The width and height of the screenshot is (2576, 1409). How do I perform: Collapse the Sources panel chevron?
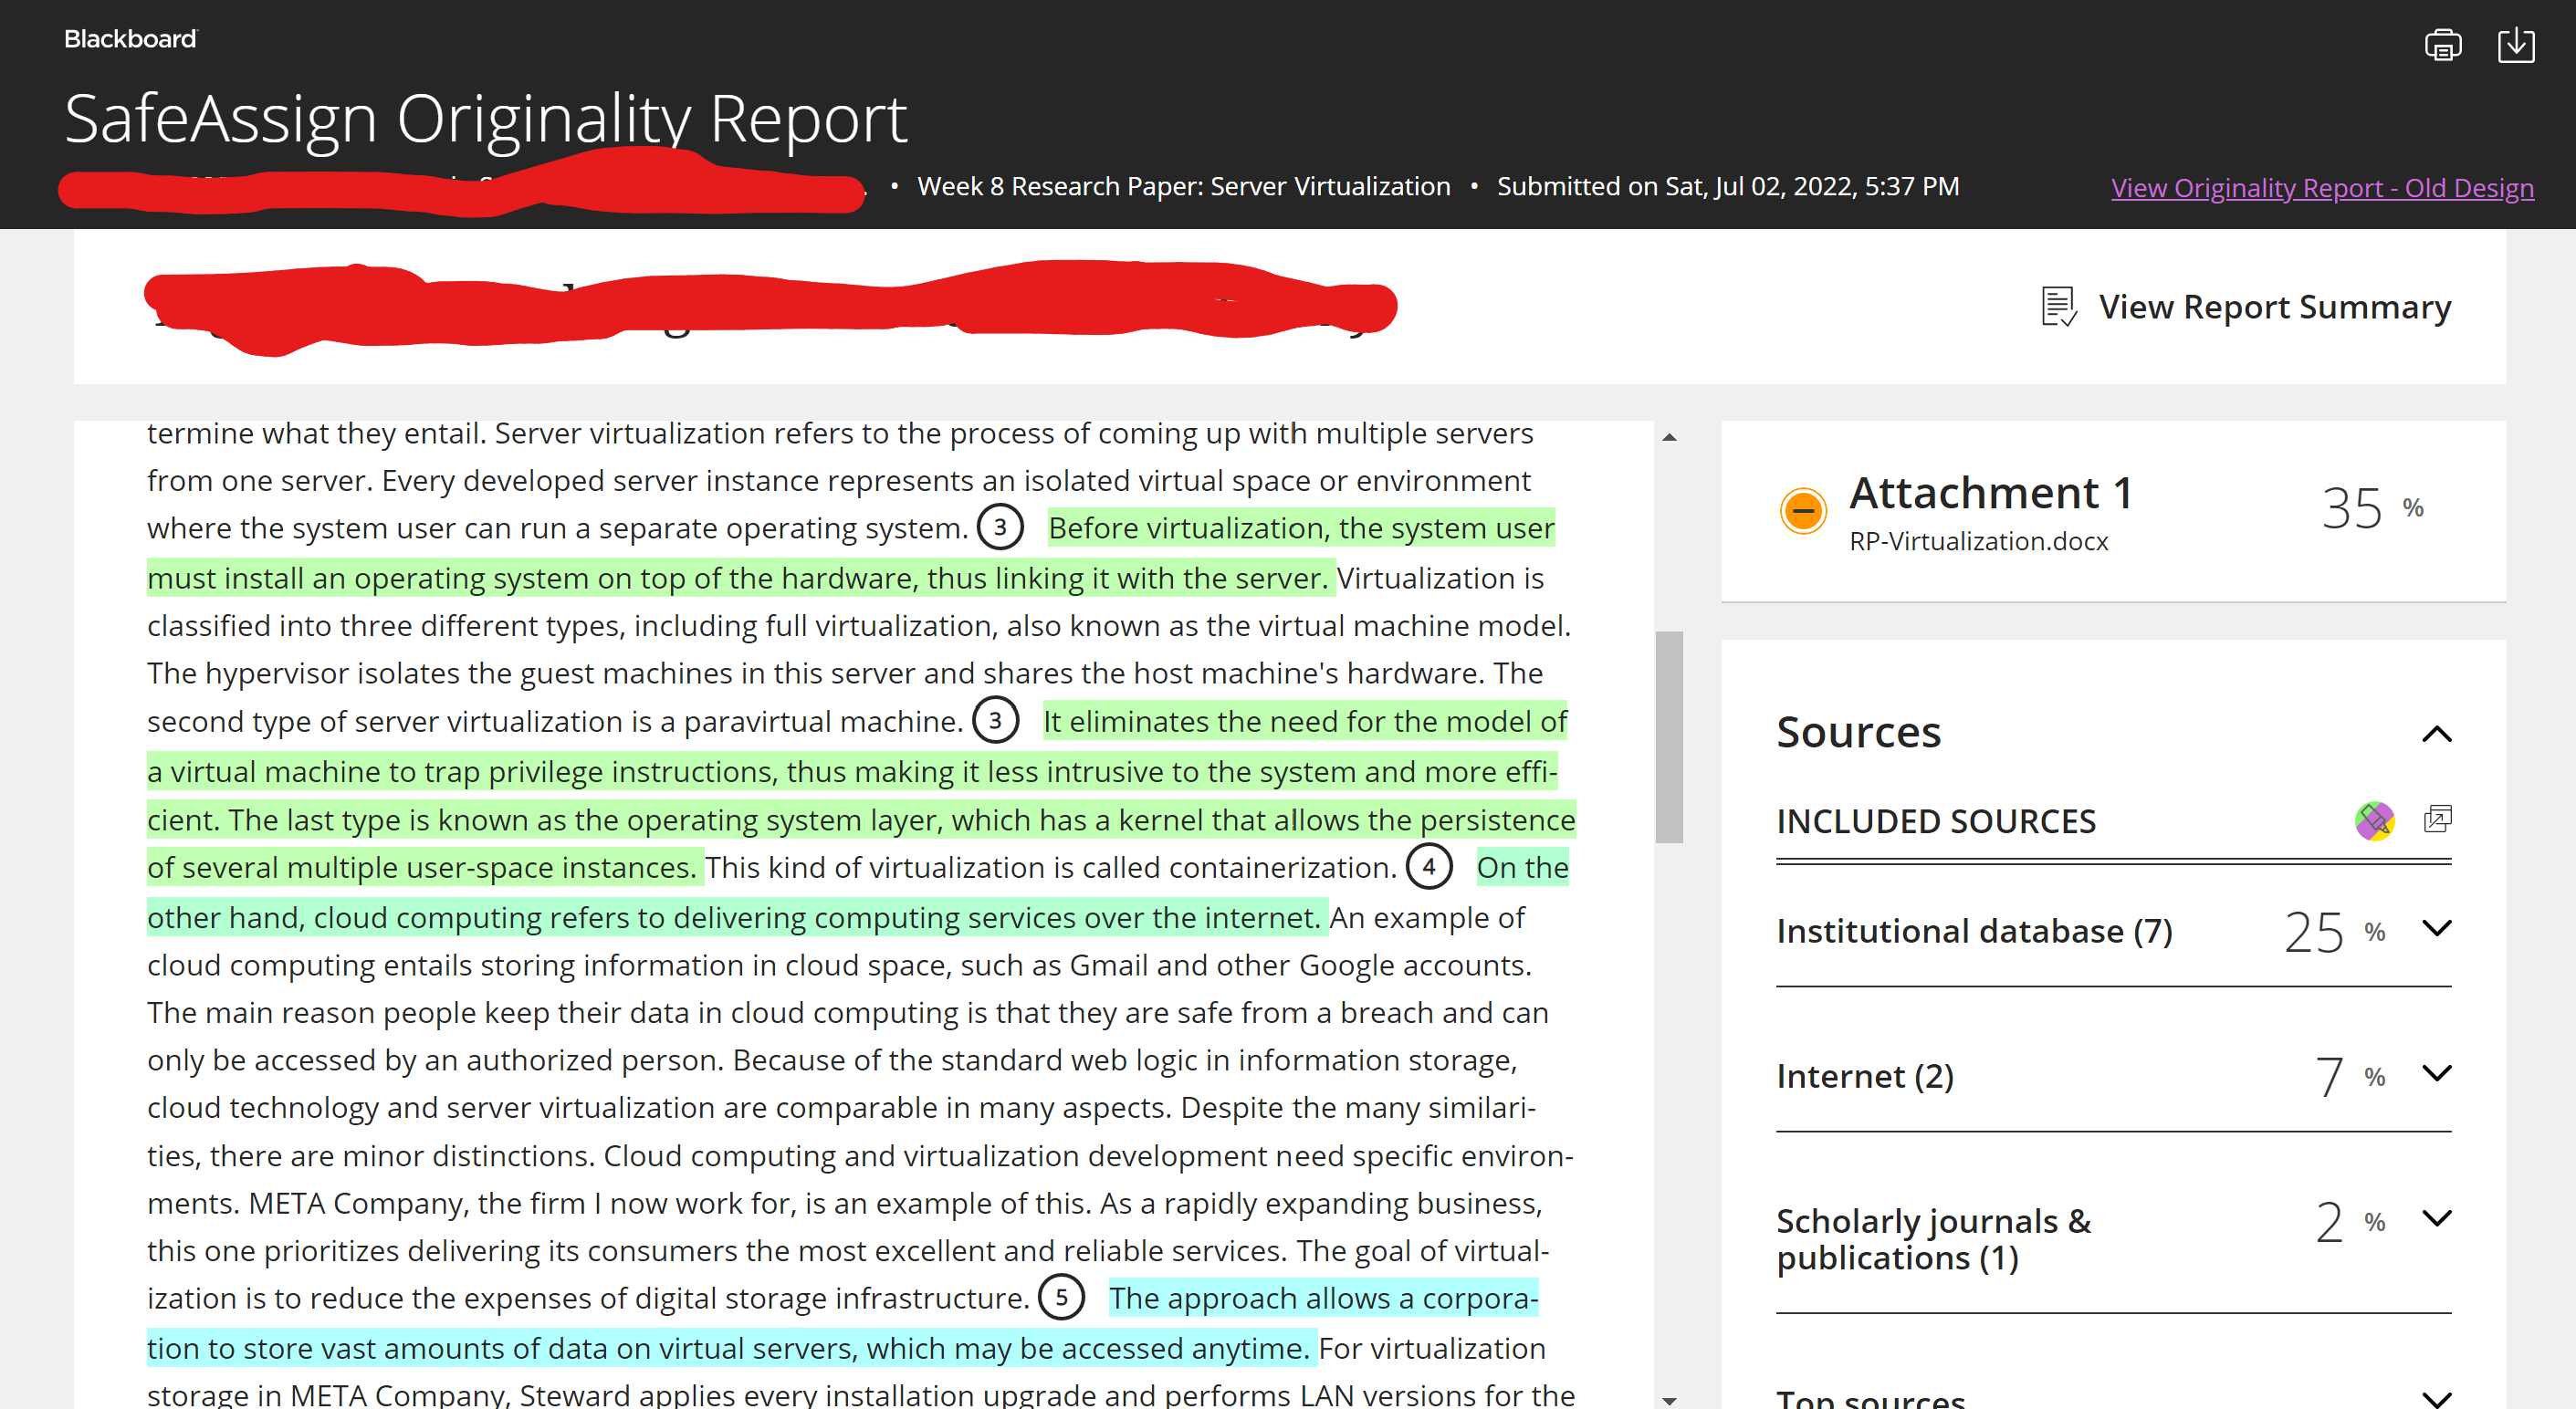point(2437,734)
